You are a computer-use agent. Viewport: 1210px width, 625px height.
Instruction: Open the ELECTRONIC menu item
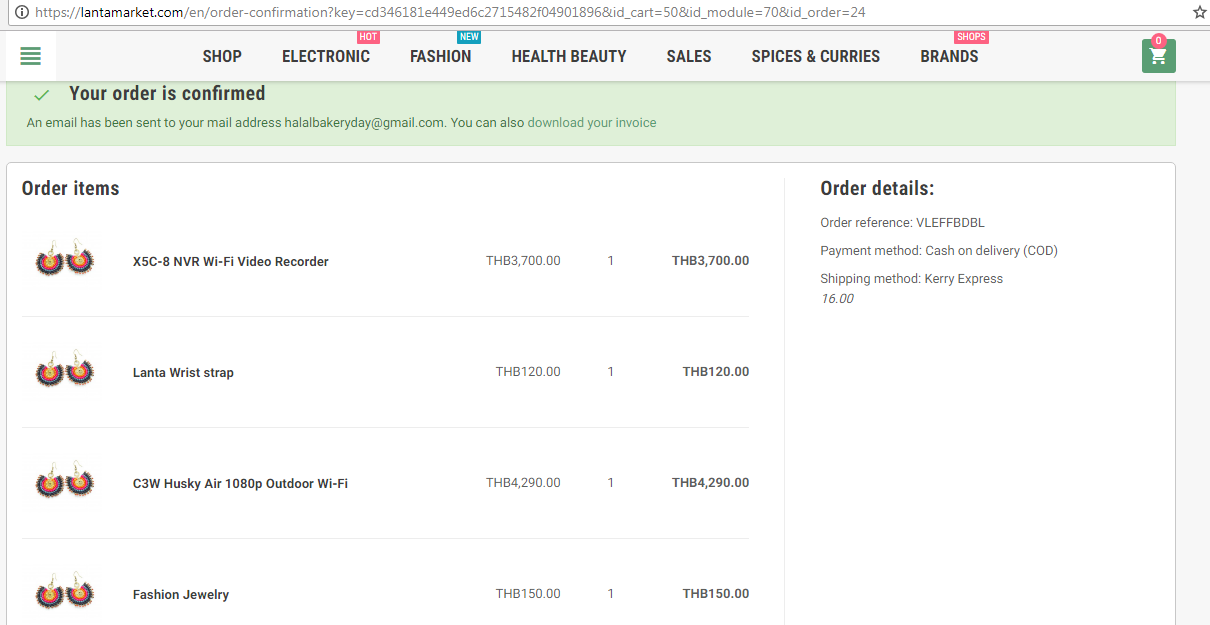coord(326,56)
